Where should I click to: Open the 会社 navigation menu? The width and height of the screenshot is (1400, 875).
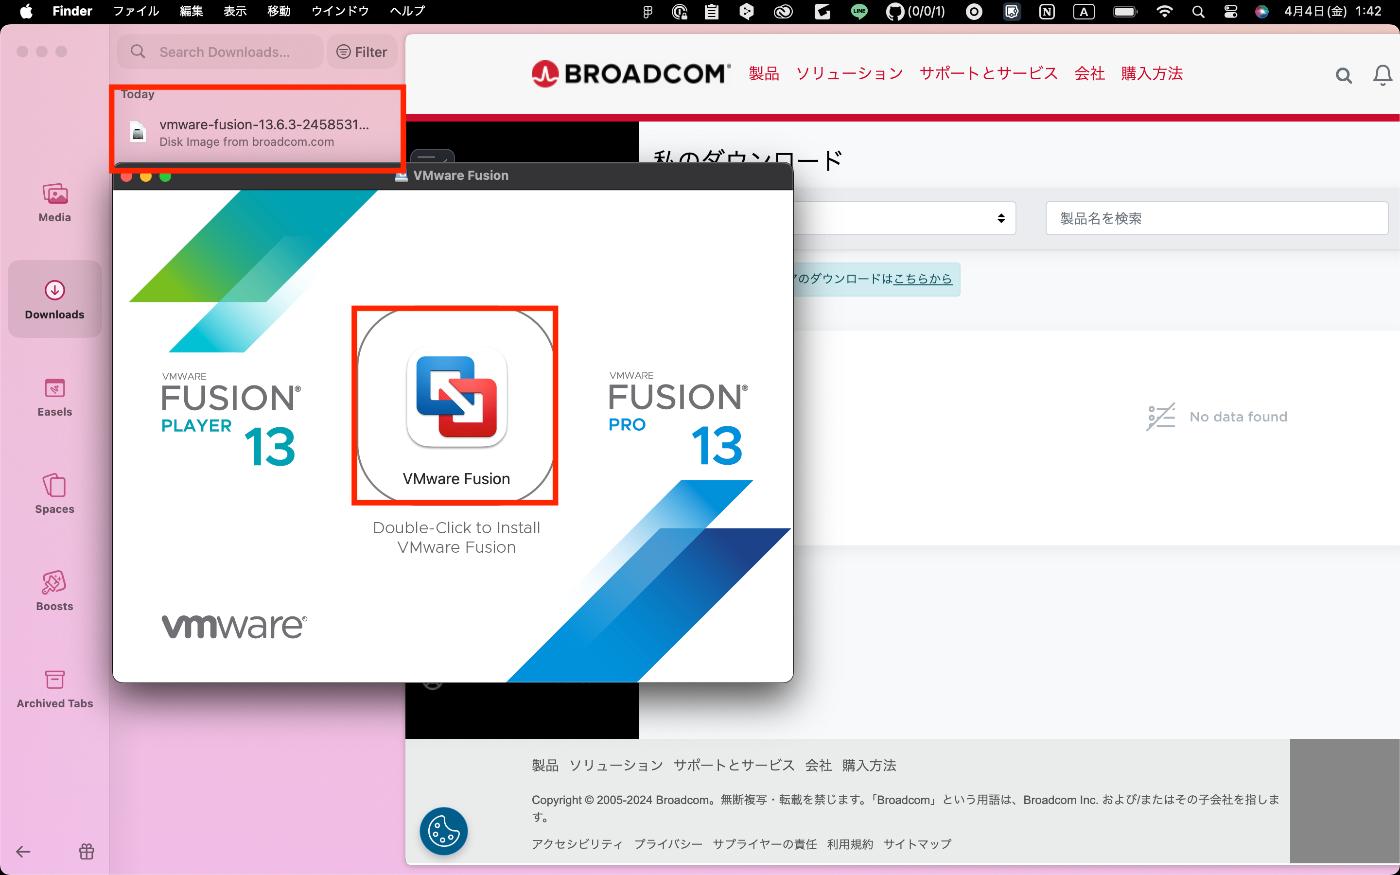[x=1090, y=74]
